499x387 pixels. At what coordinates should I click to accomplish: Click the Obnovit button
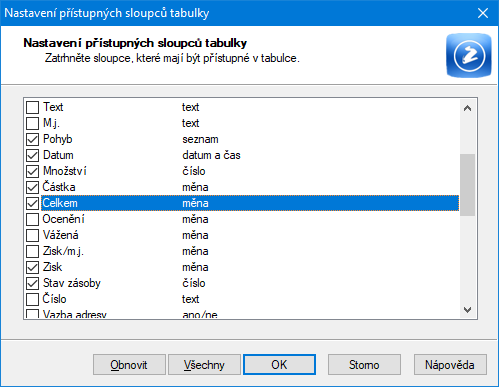[129, 365]
